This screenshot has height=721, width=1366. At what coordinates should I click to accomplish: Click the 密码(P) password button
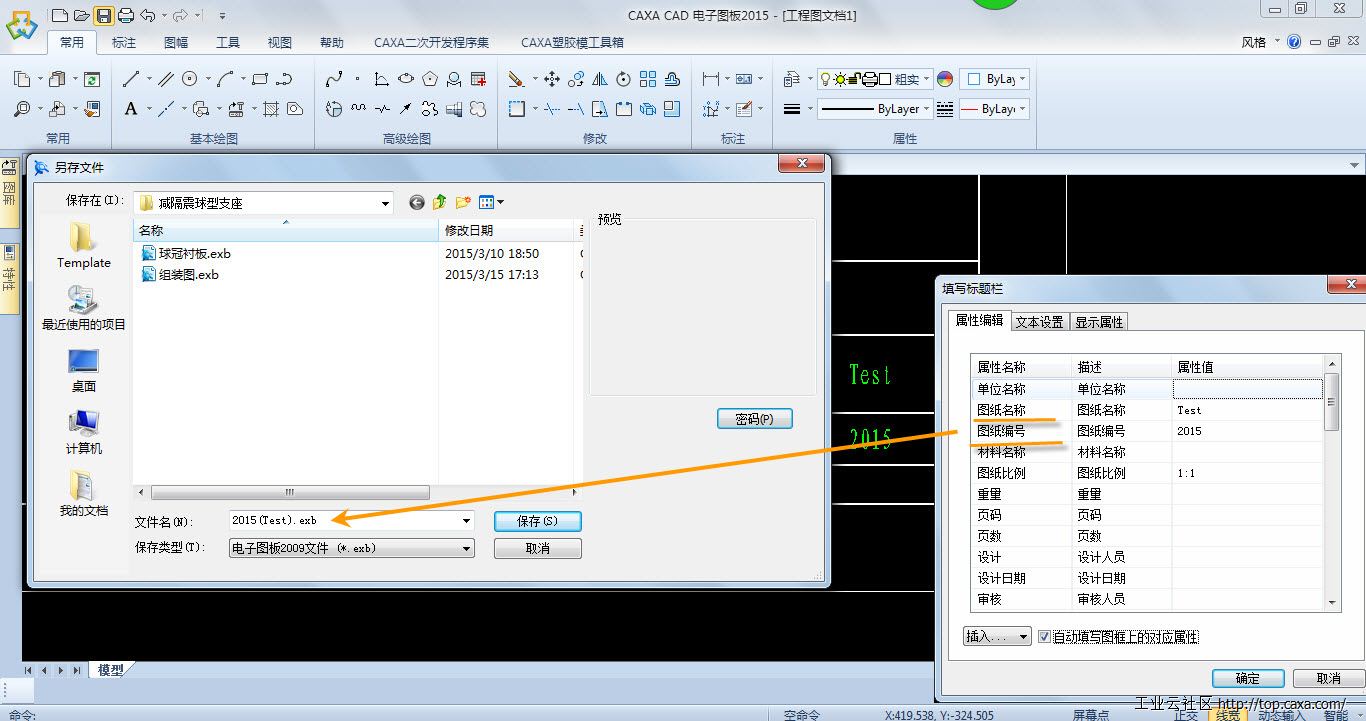[x=754, y=419]
